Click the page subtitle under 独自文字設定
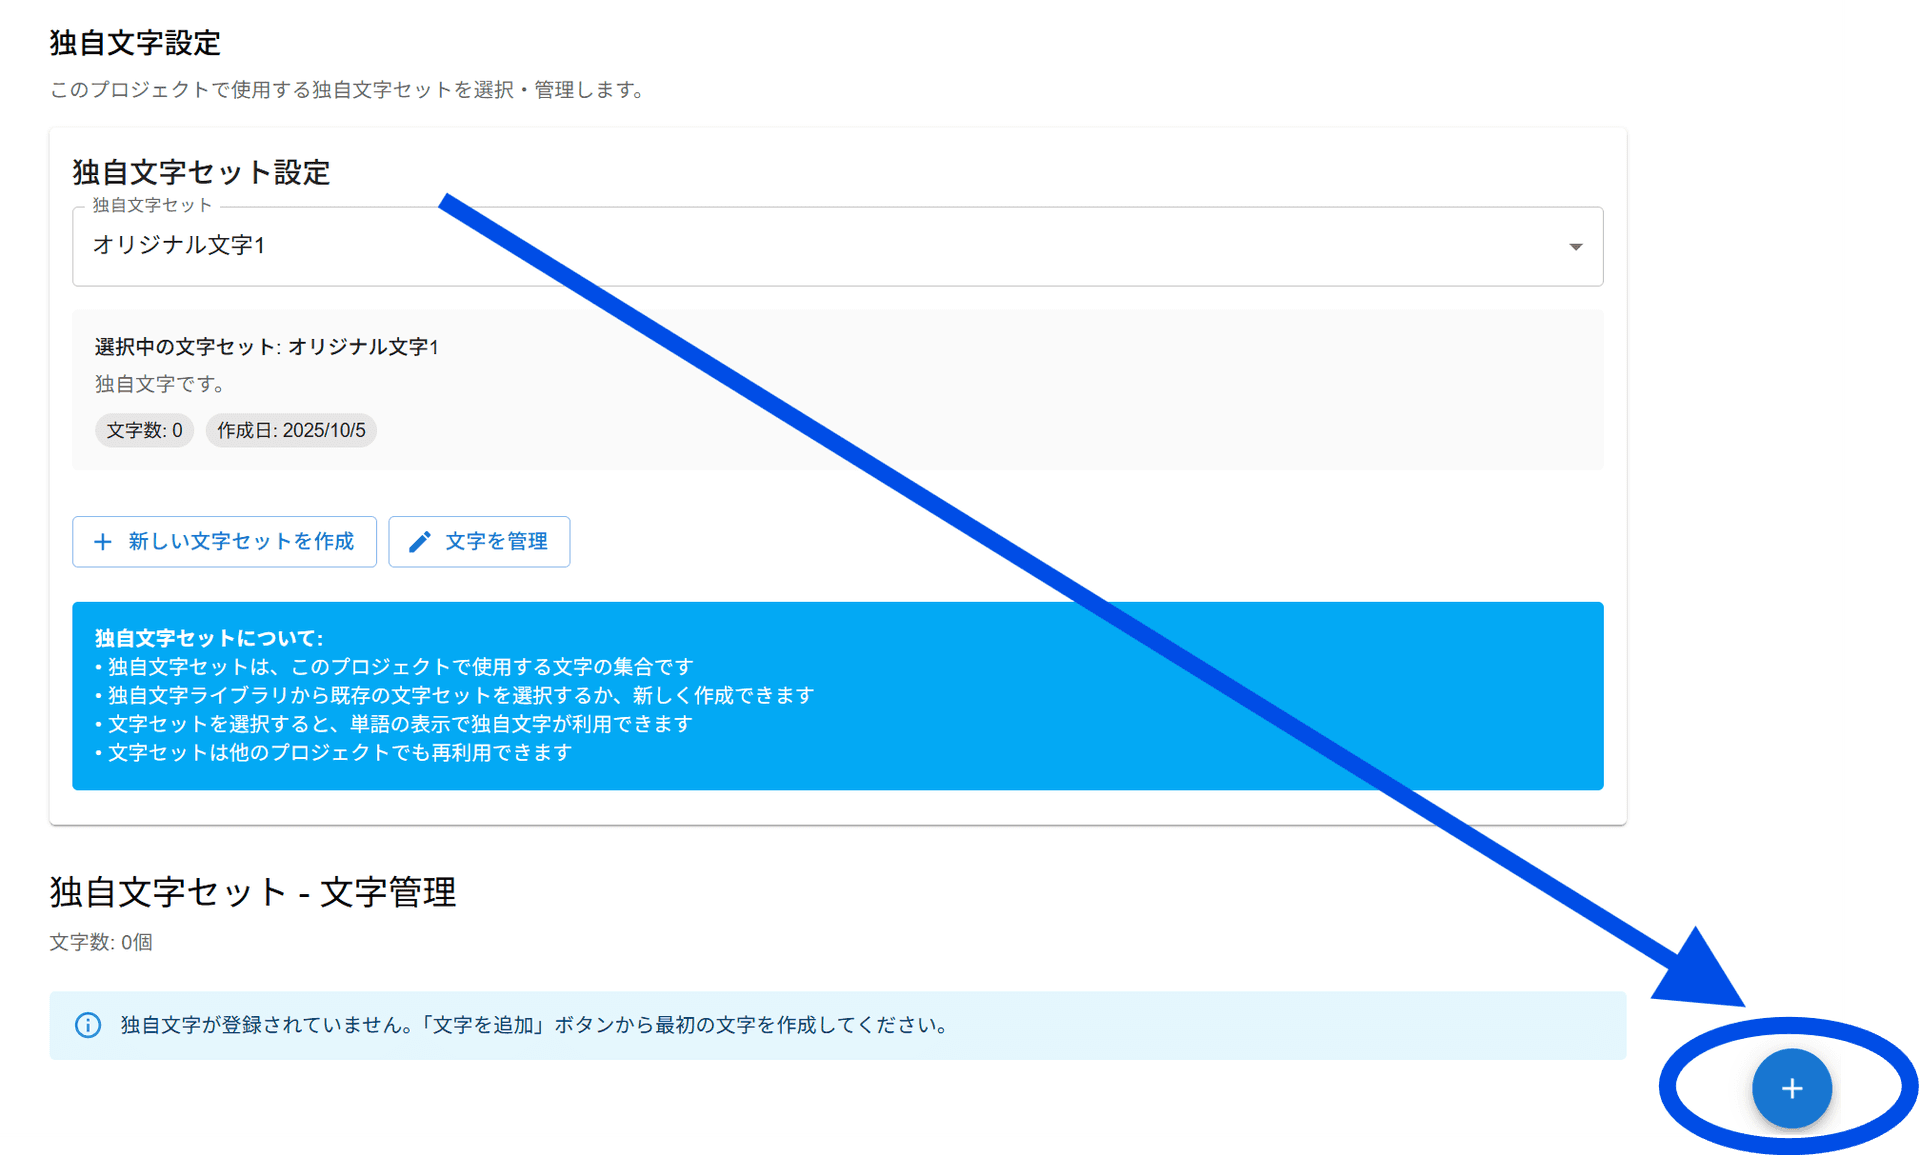1920x1155 pixels. coord(347,90)
